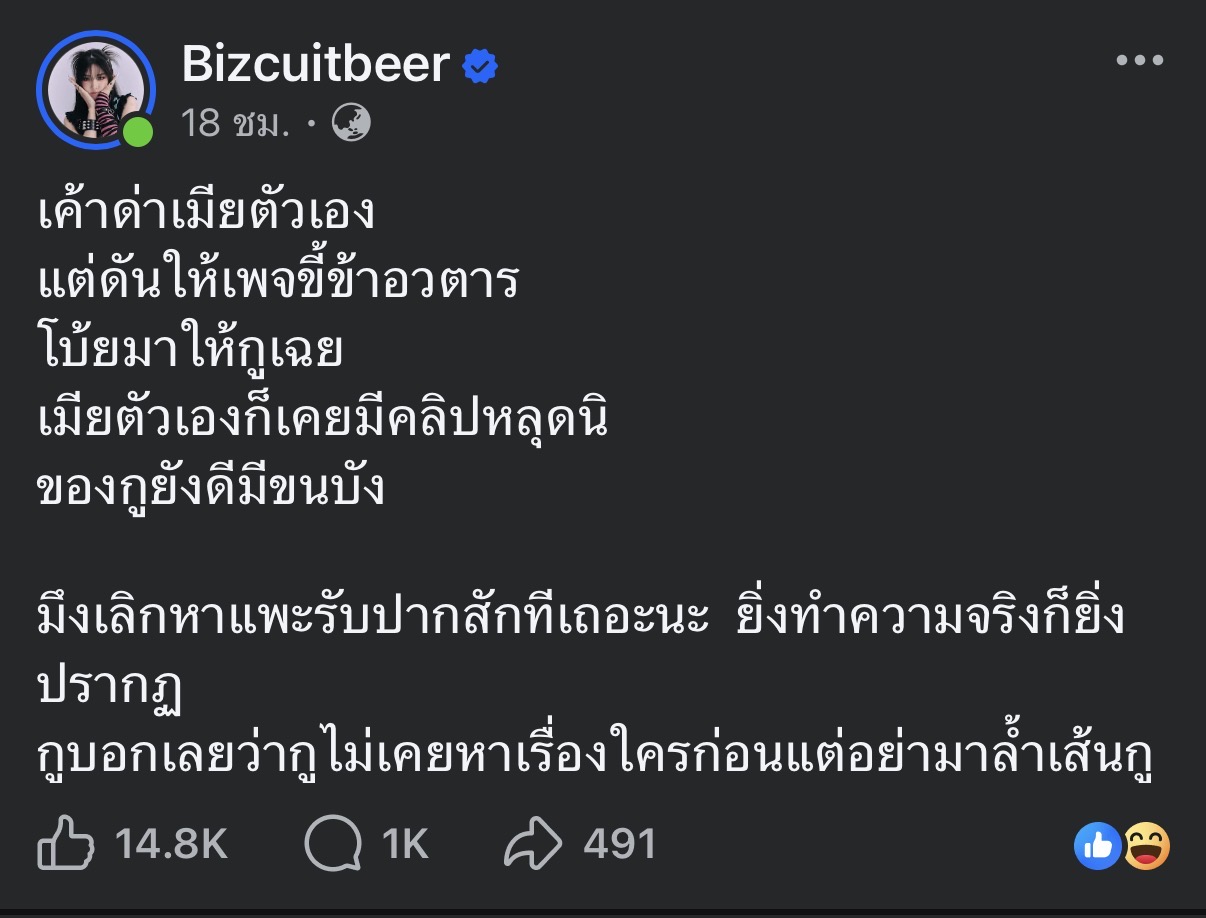Click the last line of post text

pos(596,758)
